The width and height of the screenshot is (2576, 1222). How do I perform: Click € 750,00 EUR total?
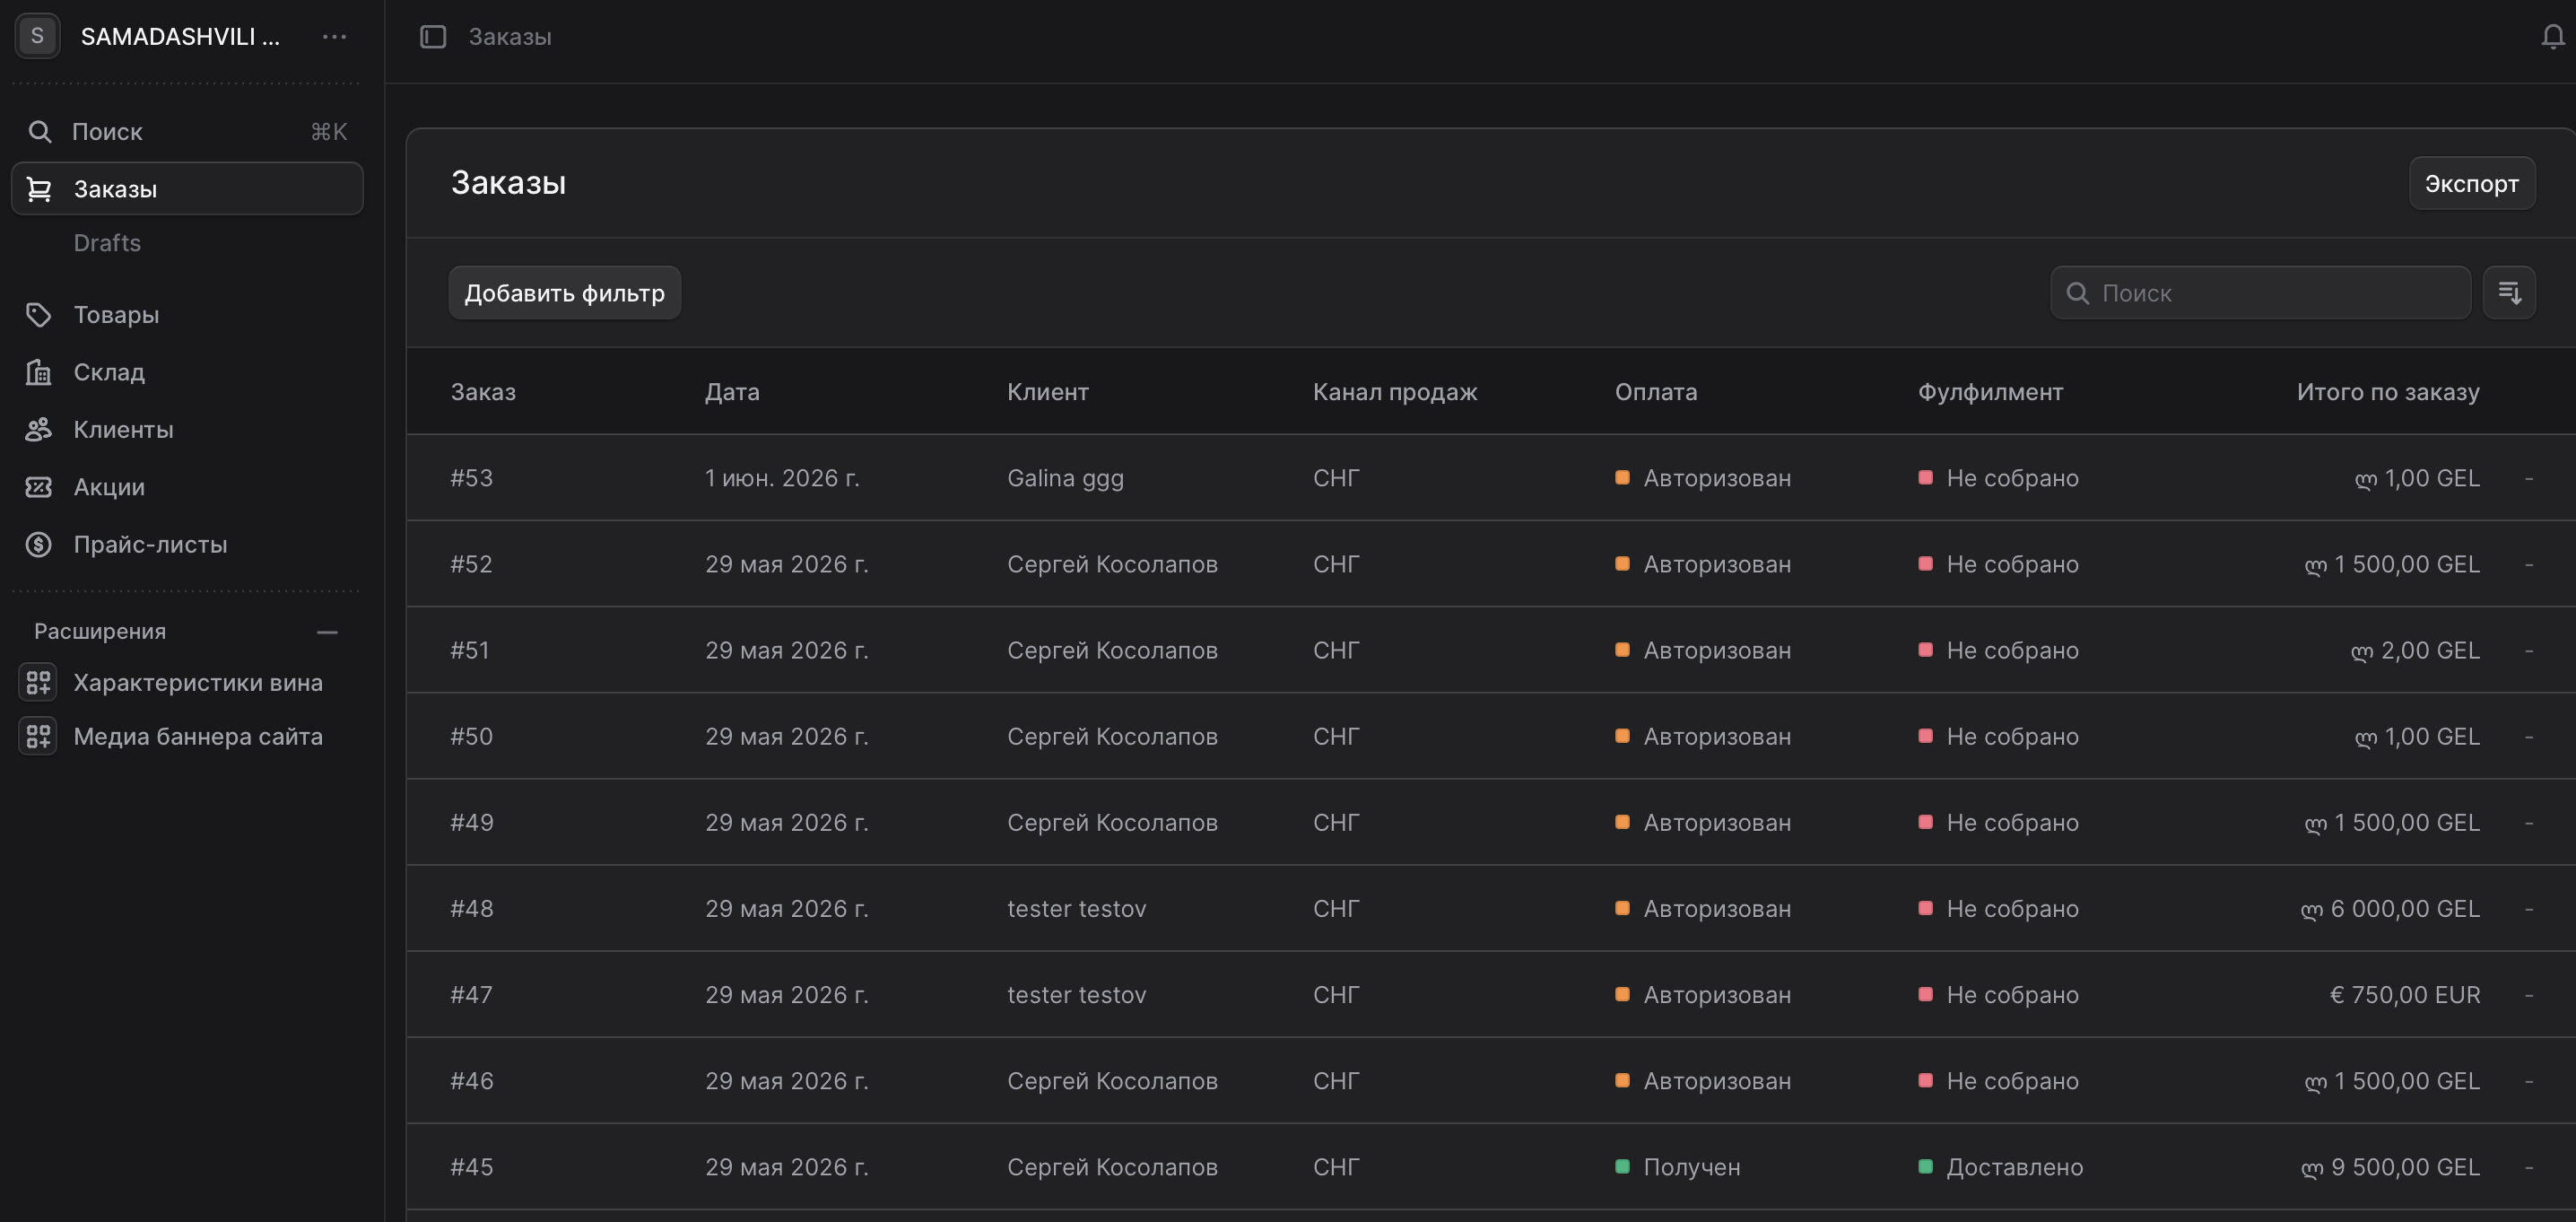point(2405,995)
